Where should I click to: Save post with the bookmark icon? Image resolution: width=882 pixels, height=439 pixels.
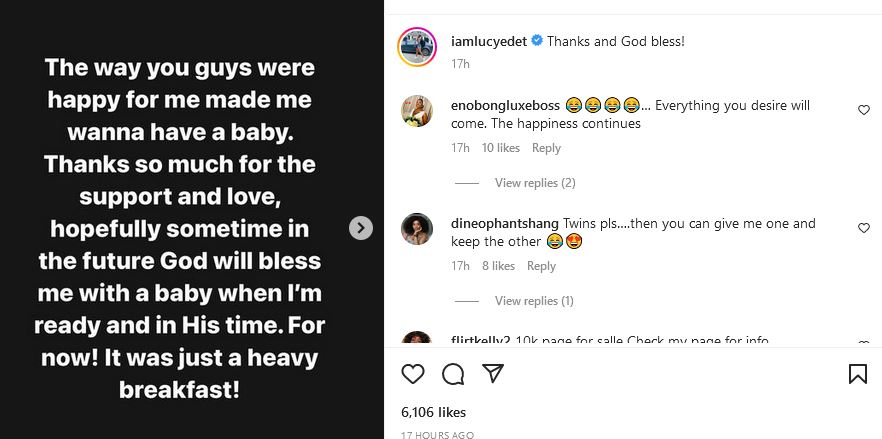click(x=857, y=374)
